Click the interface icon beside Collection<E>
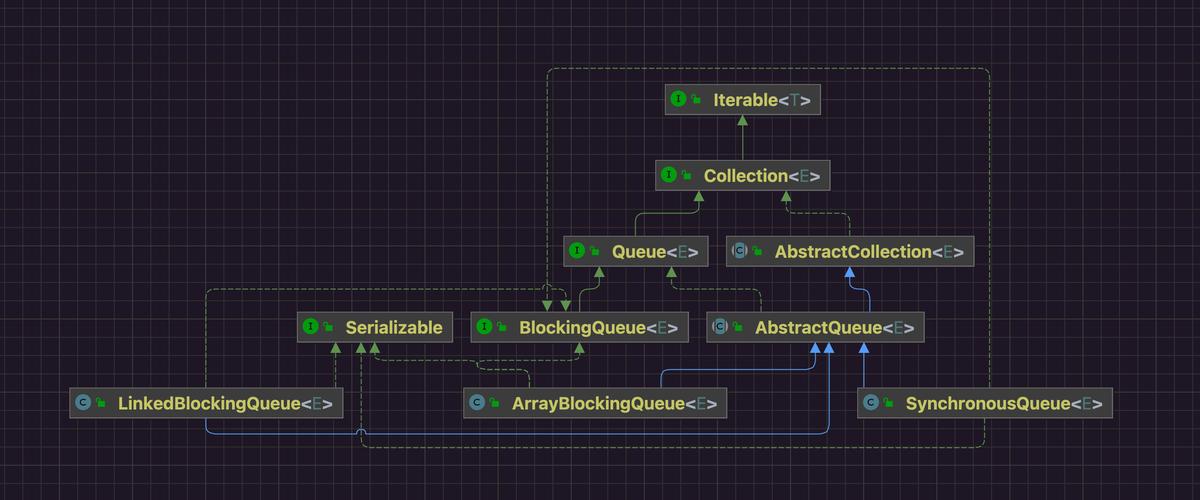The image size is (1200, 500). click(x=669, y=176)
